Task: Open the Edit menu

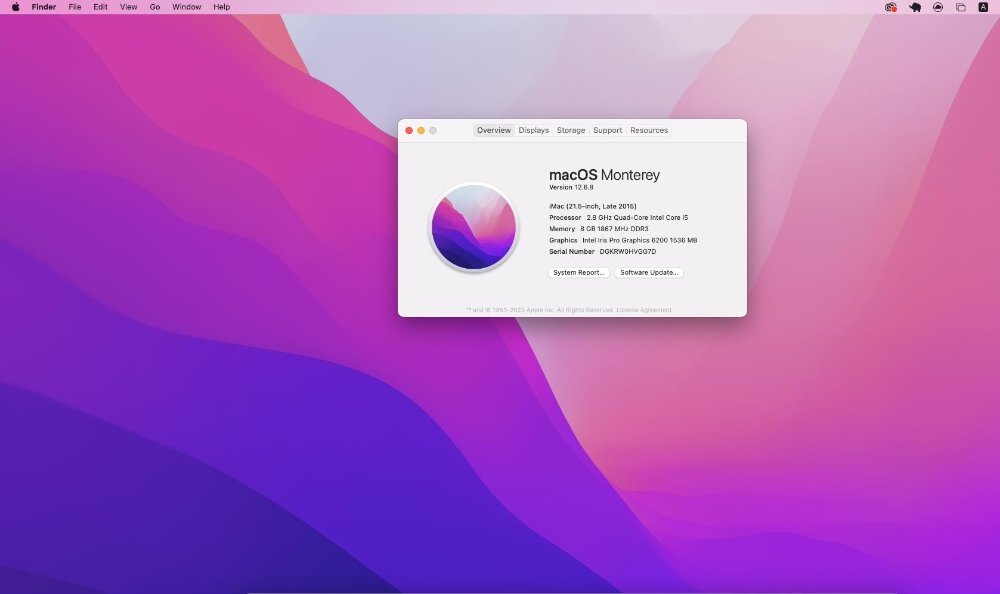Action: pyautogui.click(x=100, y=7)
